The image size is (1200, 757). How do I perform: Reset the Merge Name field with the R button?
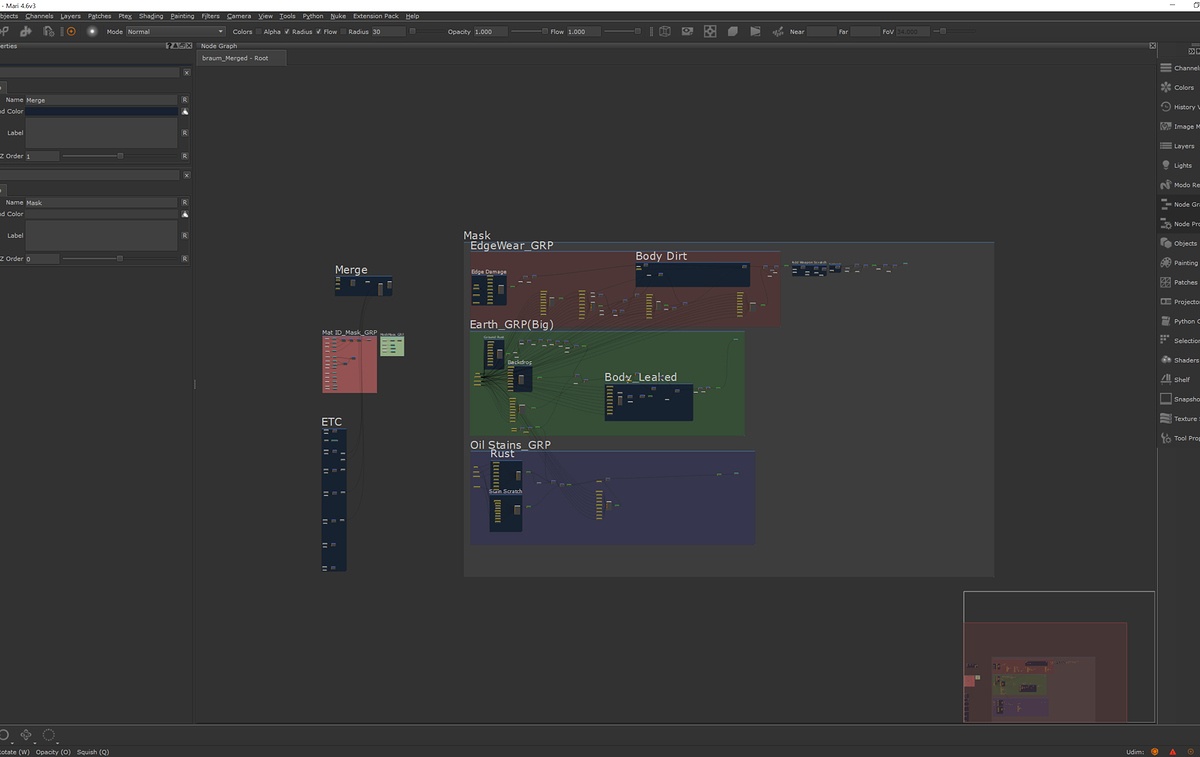[x=184, y=100]
